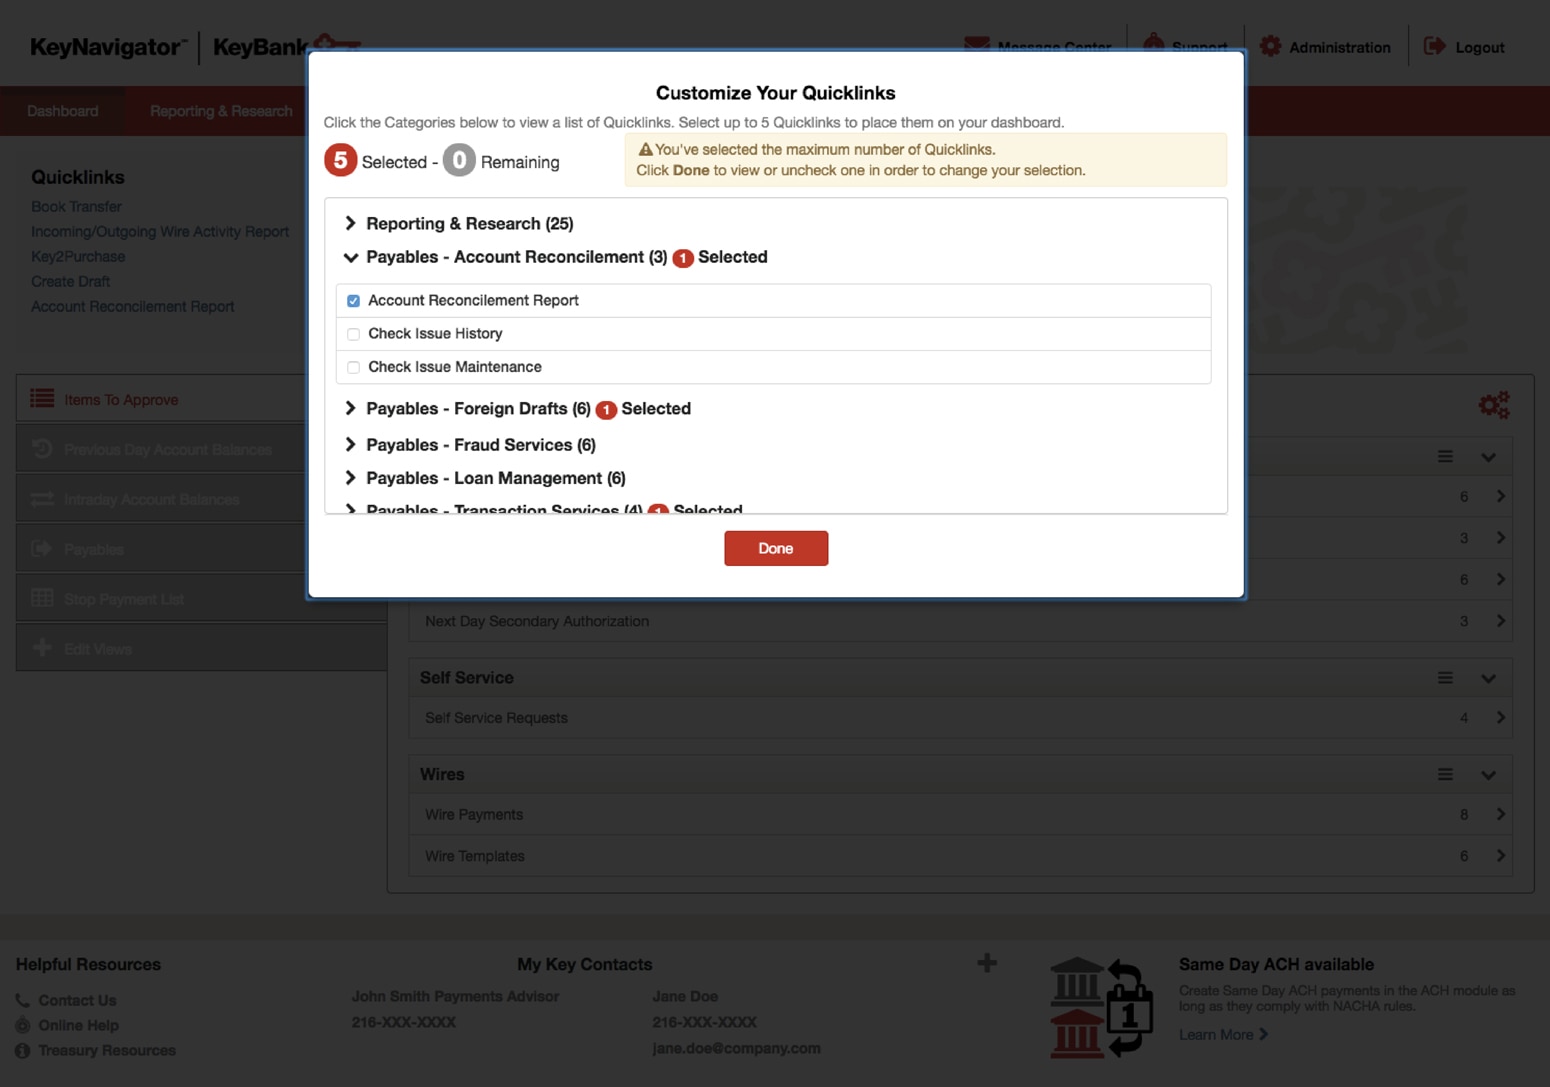The height and width of the screenshot is (1087, 1550).
Task: Expand Payables - Loan Management (6) category
Action: pos(485,478)
